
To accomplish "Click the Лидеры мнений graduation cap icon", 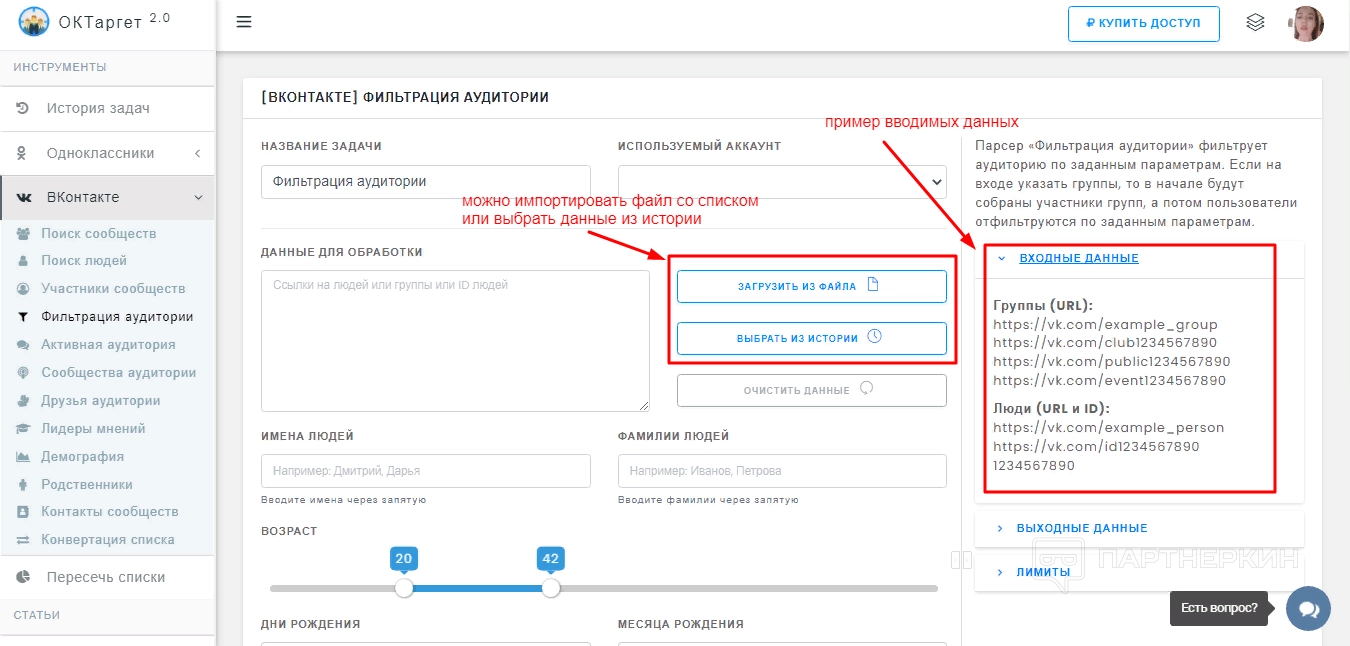I will click(x=23, y=429).
